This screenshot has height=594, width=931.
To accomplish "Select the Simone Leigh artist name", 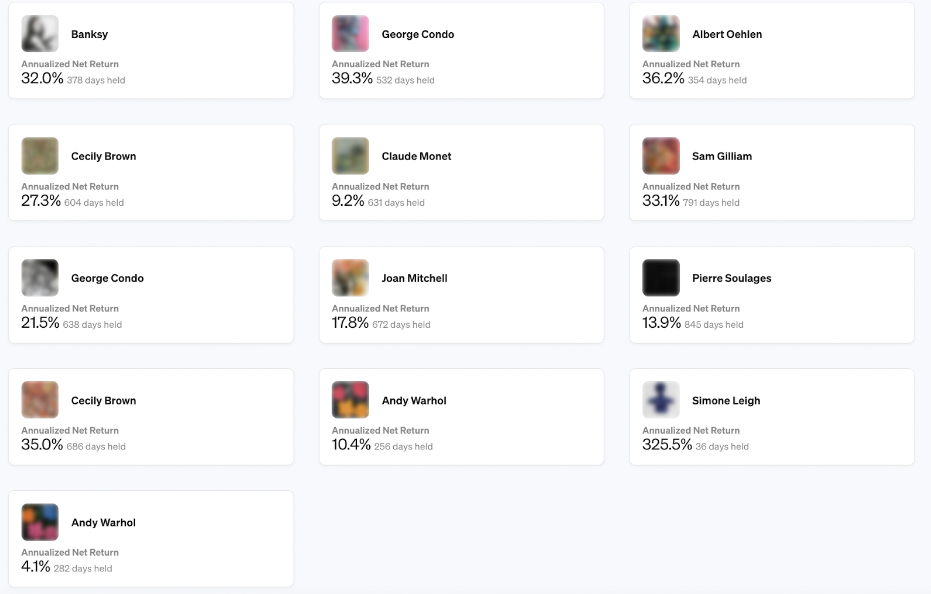I will pos(726,400).
